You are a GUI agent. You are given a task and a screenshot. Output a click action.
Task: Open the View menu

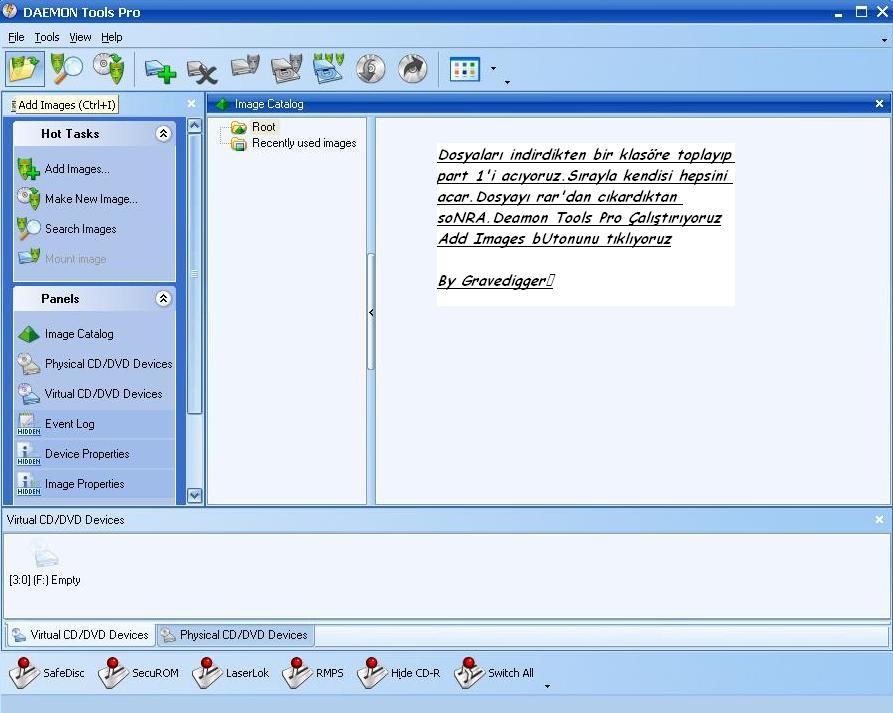[80, 37]
